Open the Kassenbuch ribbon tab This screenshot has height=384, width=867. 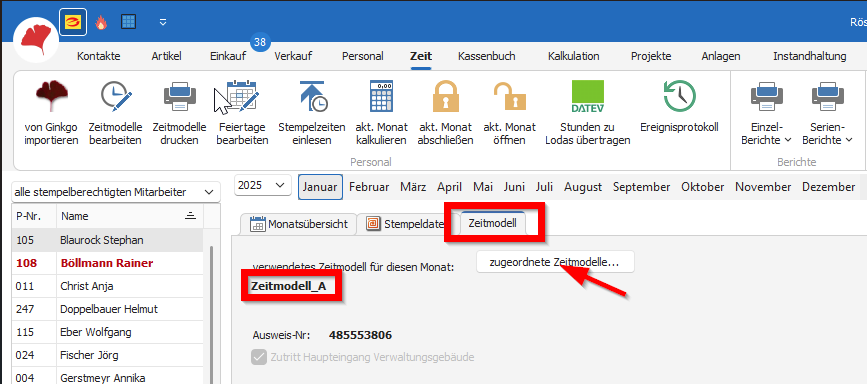(x=487, y=56)
